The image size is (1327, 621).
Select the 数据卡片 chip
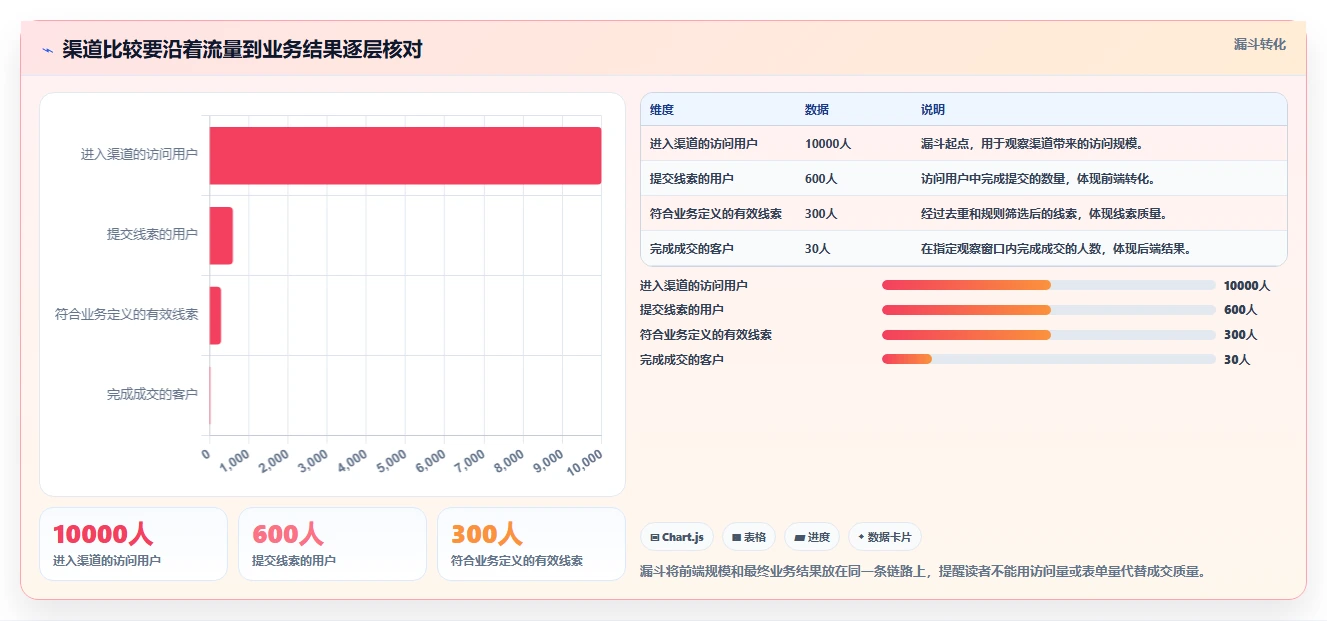[885, 537]
